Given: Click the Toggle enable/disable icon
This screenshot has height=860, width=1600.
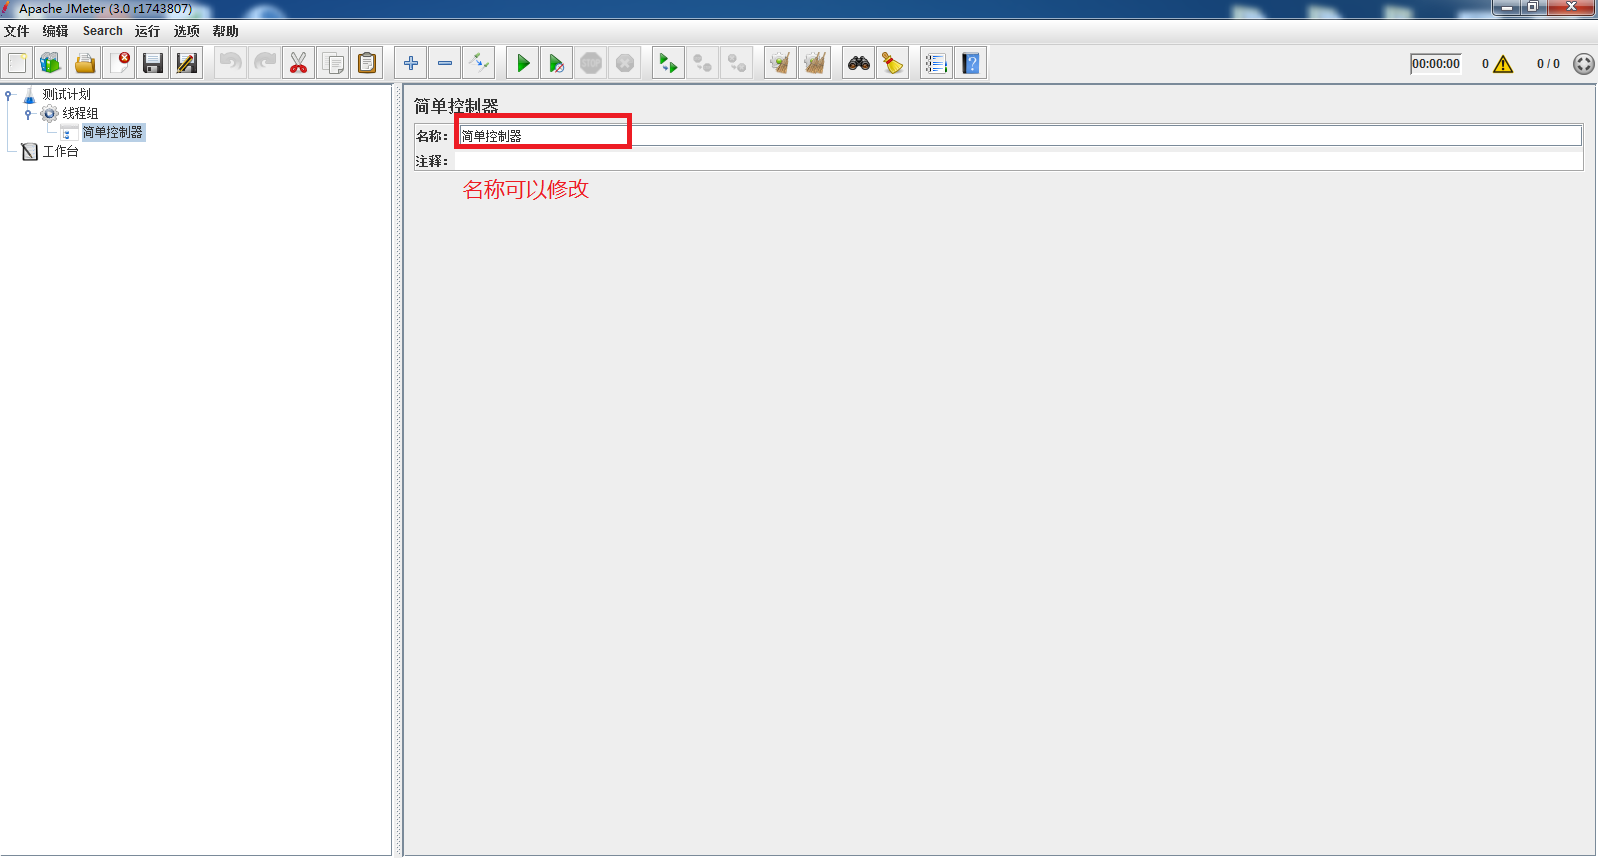Looking at the screenshot, I should point(479,63).
